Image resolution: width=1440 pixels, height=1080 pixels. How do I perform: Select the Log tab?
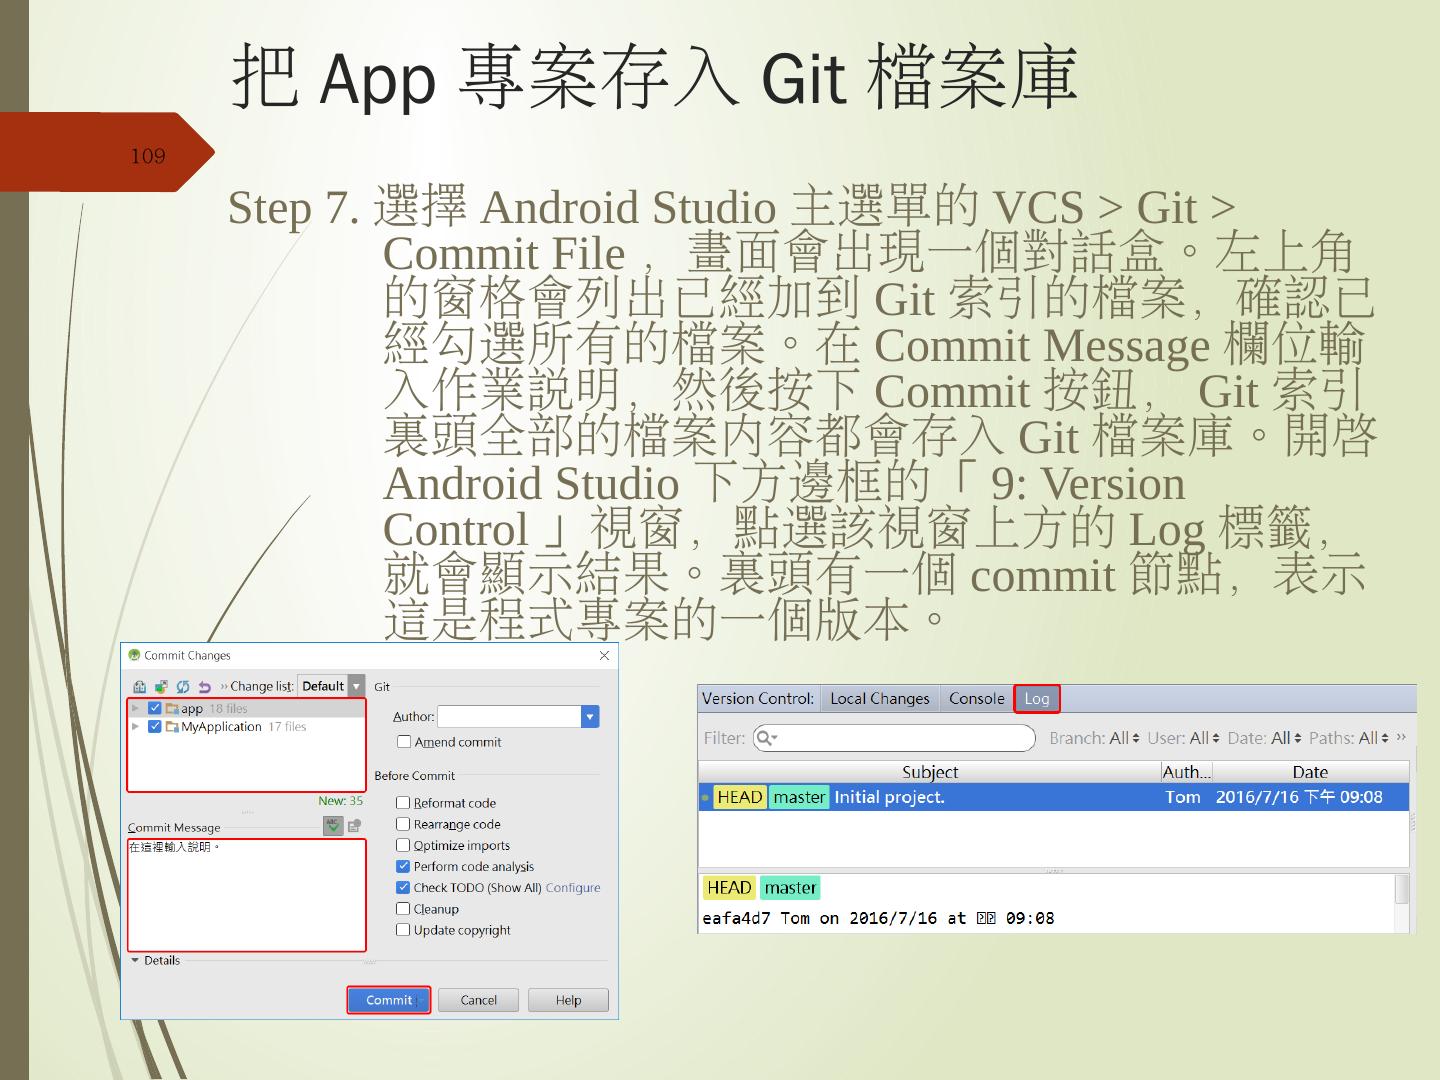click(x=1037, y=699)
